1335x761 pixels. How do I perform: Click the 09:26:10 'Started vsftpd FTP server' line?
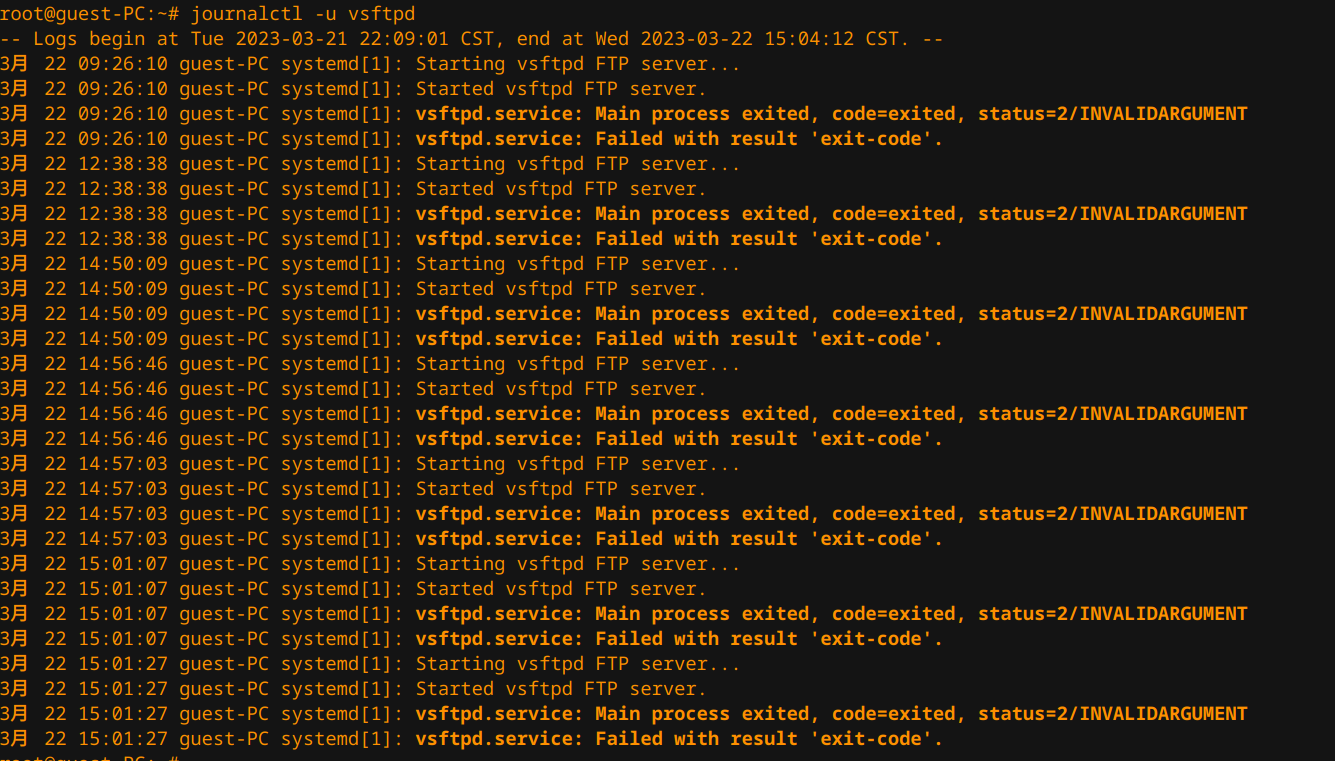(x=353, y=89)
